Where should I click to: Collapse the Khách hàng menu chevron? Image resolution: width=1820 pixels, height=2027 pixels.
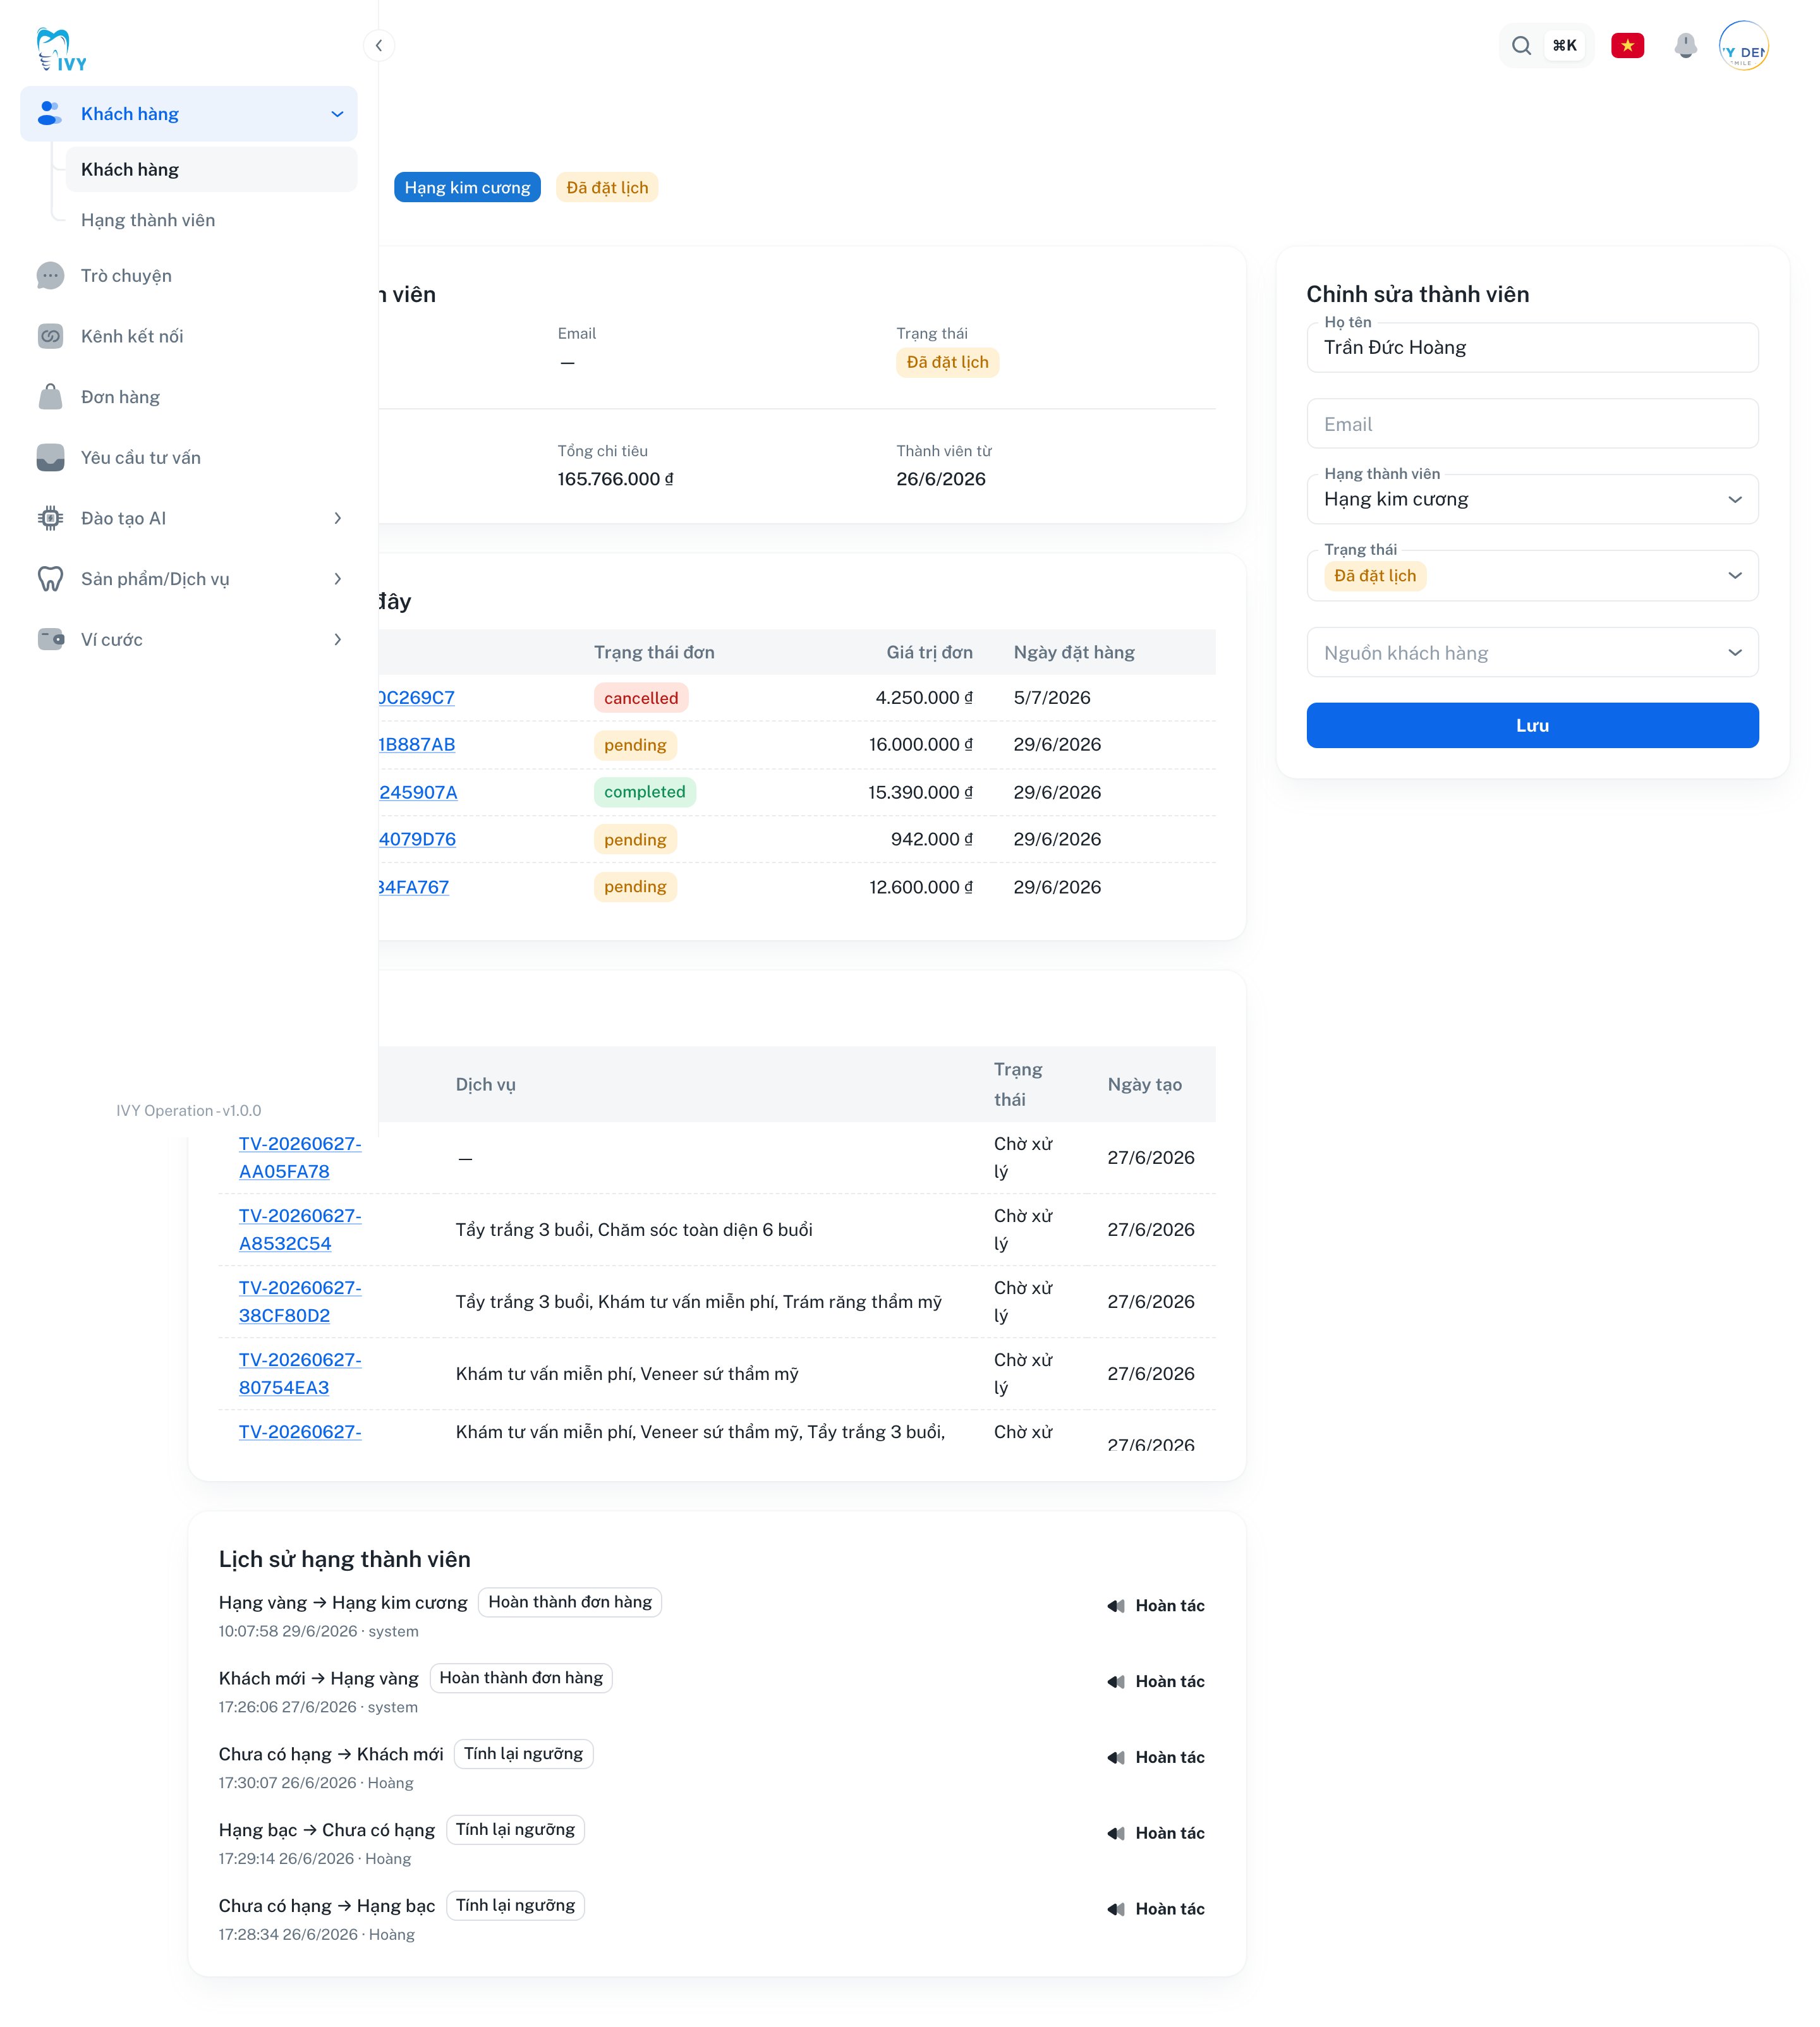click(337, 114)
